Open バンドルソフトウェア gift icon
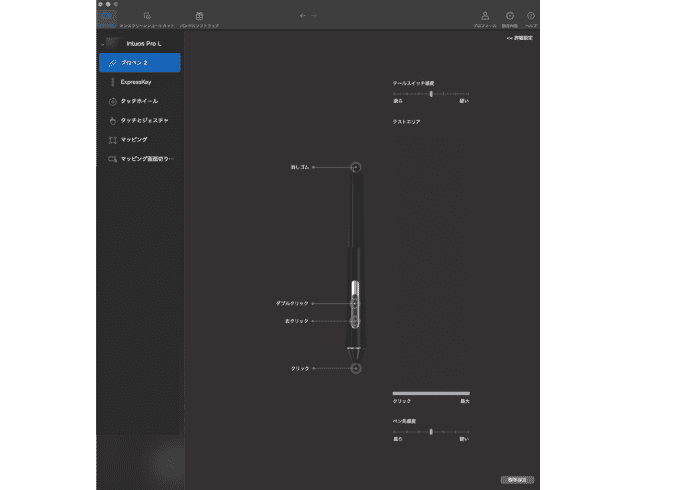This screenshot has height=490, width=690. (199, 17)
